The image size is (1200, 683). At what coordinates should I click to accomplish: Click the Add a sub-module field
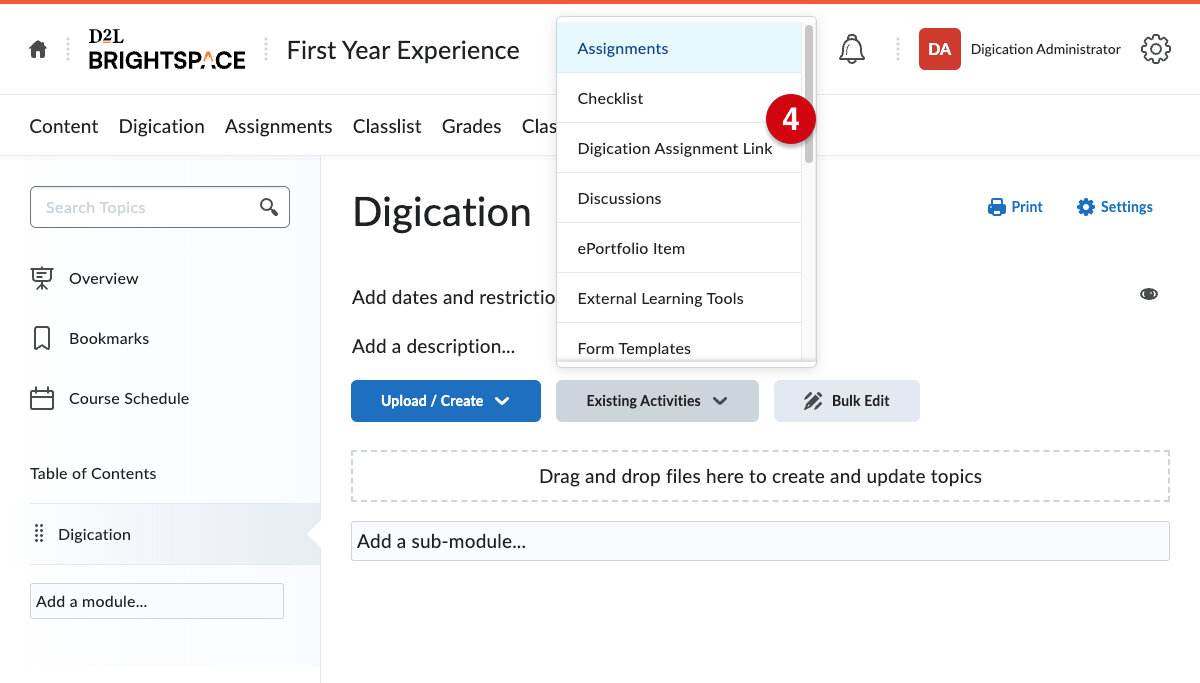coord(760,541)
